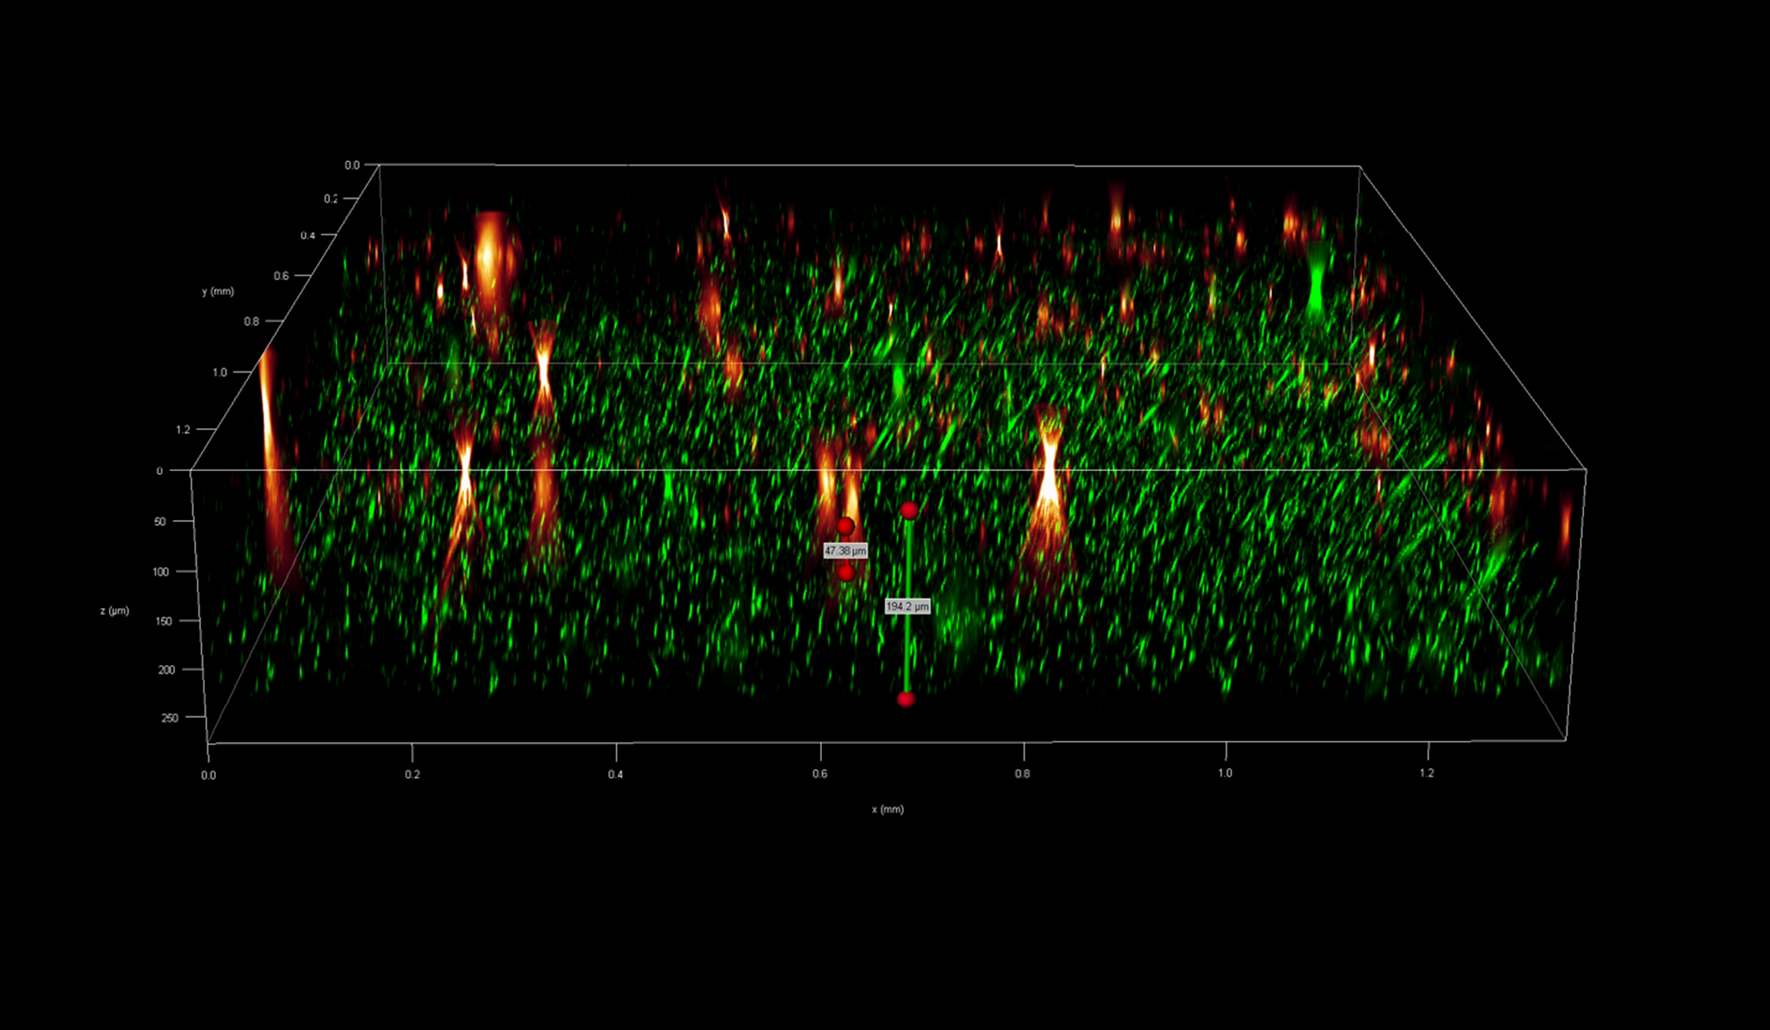1770x1030 pixels.
Task: Click the 100 tick on z axis
Action: pyautogui.click(x=160, y=572)
